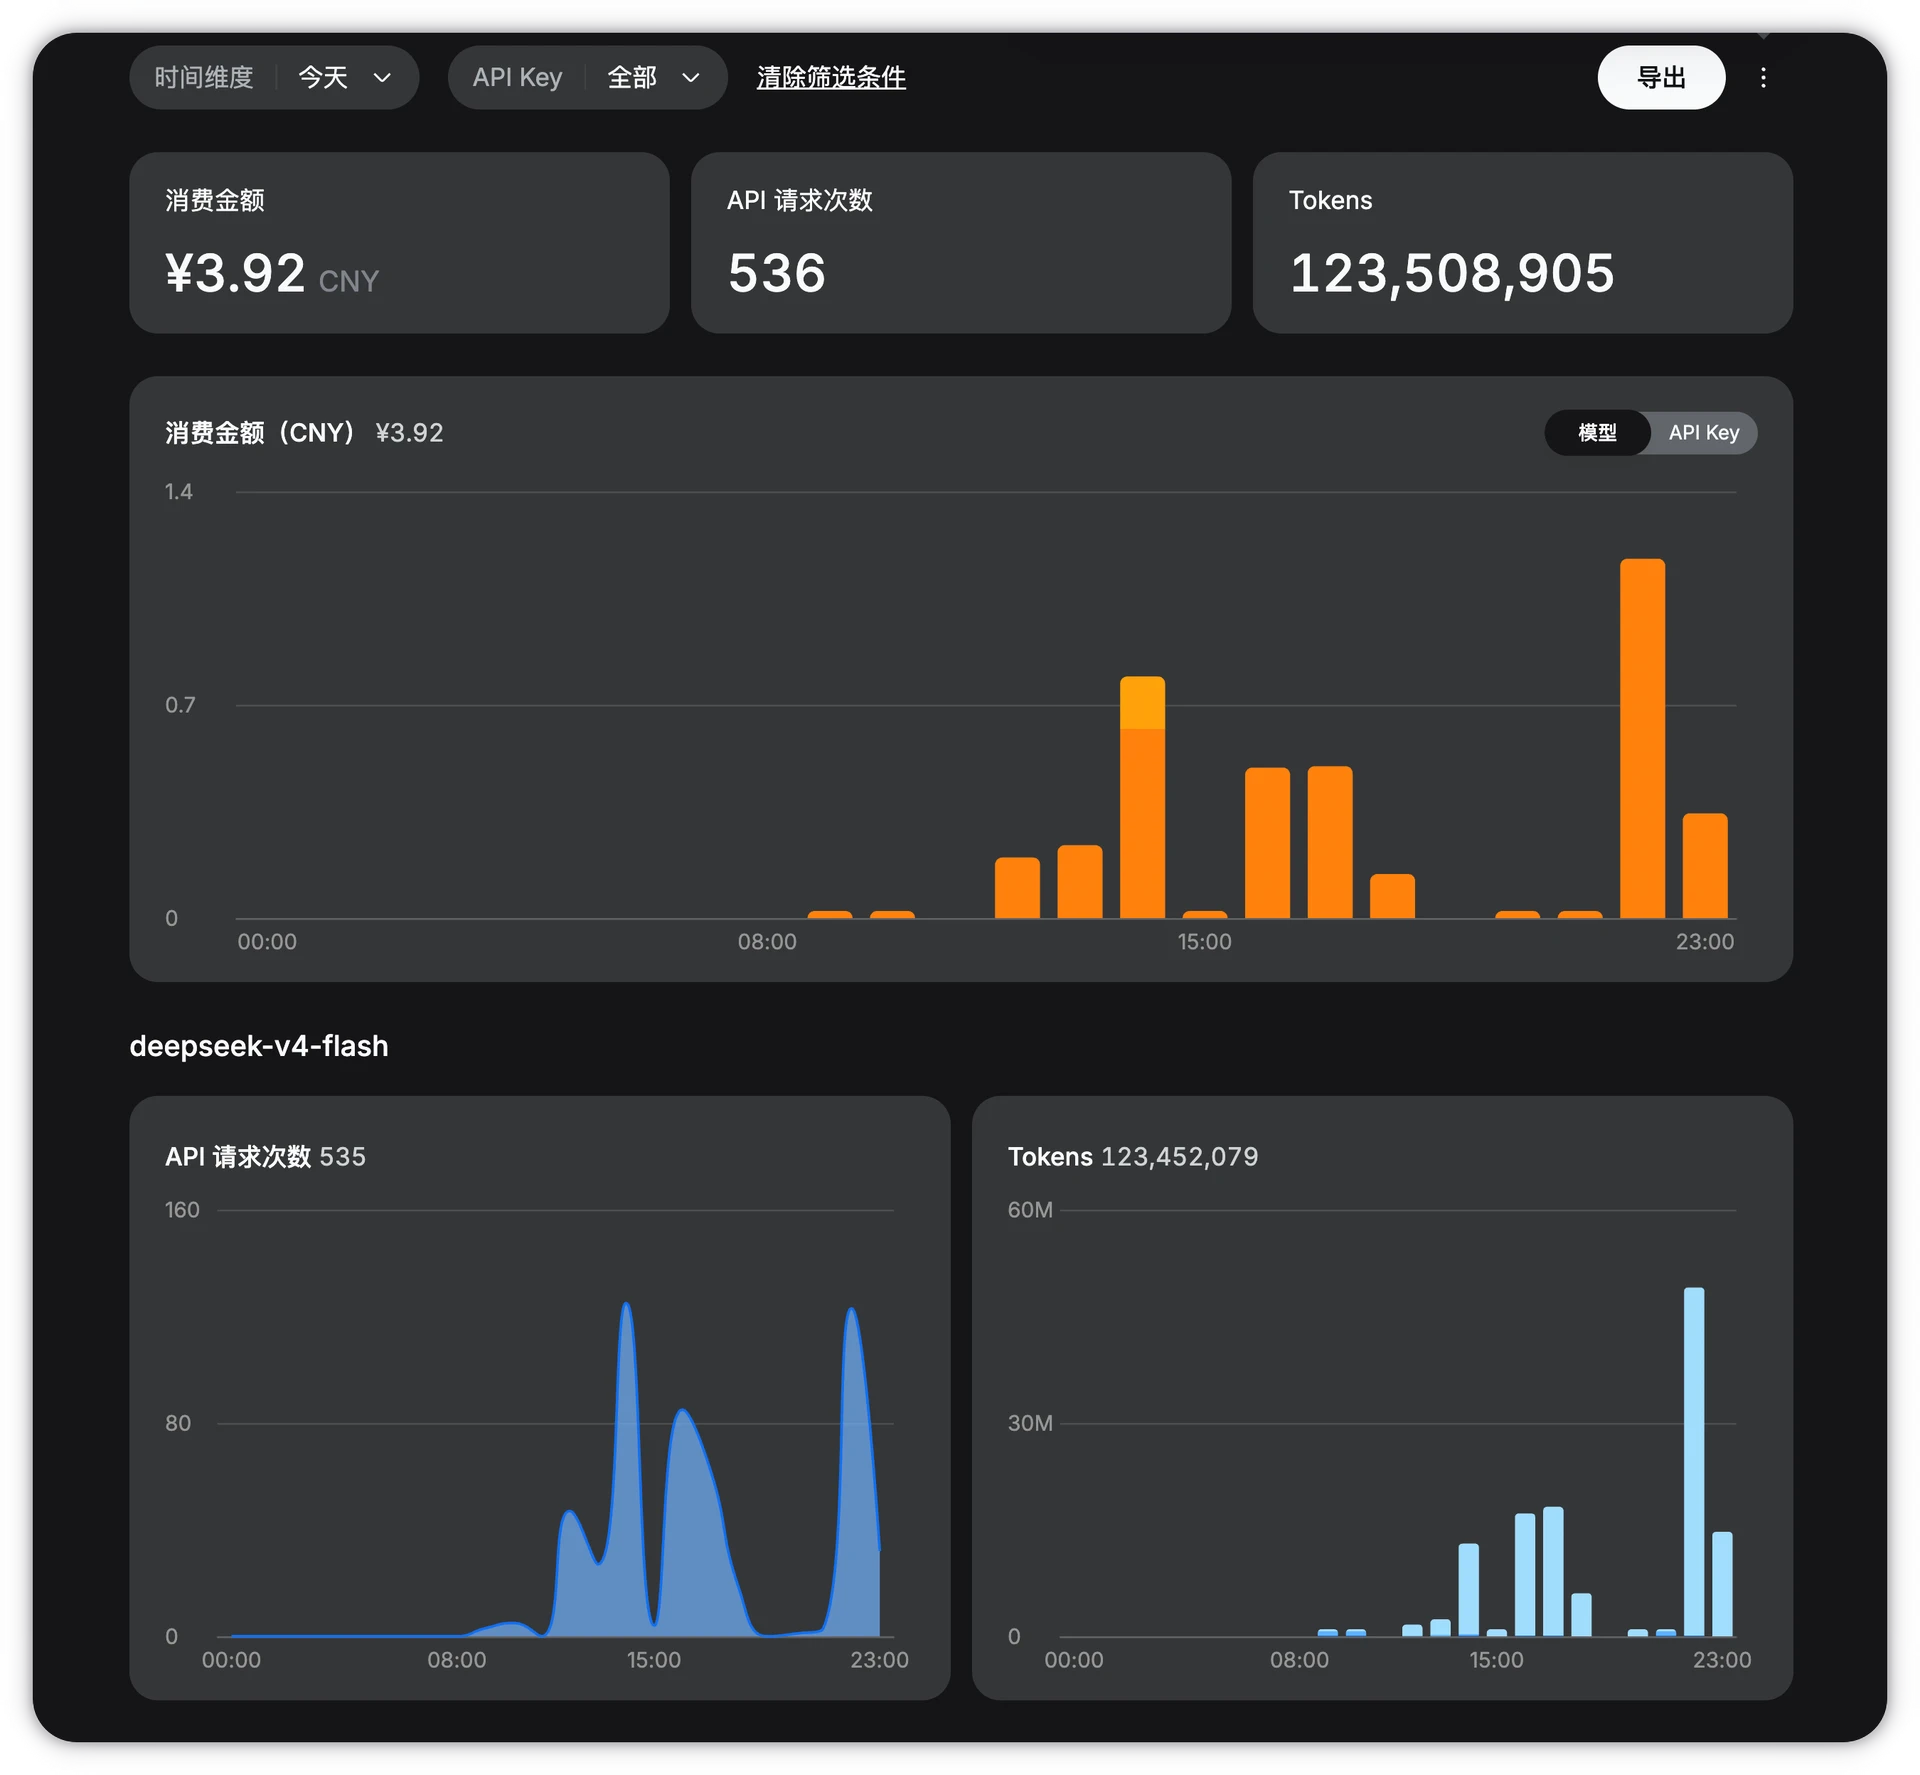This screenshot has height=1775, width=1920.
Task: Click the 导出 export button
Action: [x=1661, y=77]
